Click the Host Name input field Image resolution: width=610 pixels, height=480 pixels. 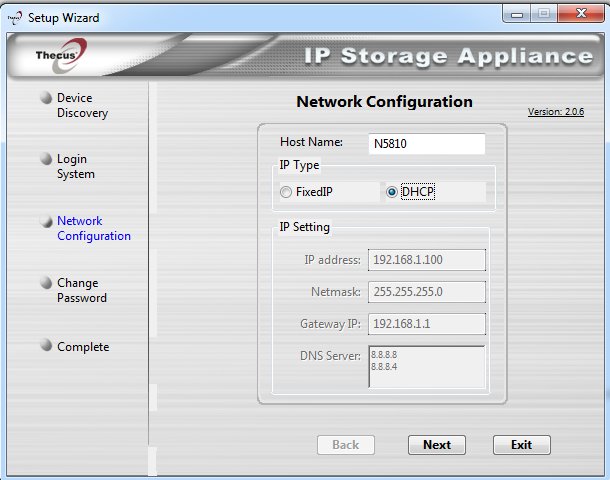pyautogui.click(x=426, y=143)
